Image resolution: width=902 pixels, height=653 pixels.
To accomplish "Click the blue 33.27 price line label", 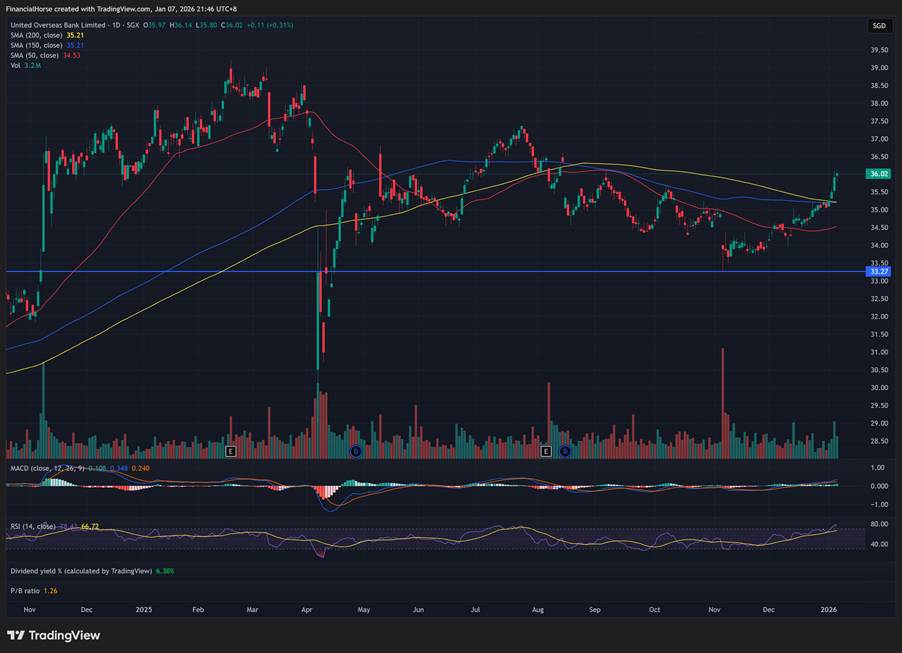I will 880,271.
